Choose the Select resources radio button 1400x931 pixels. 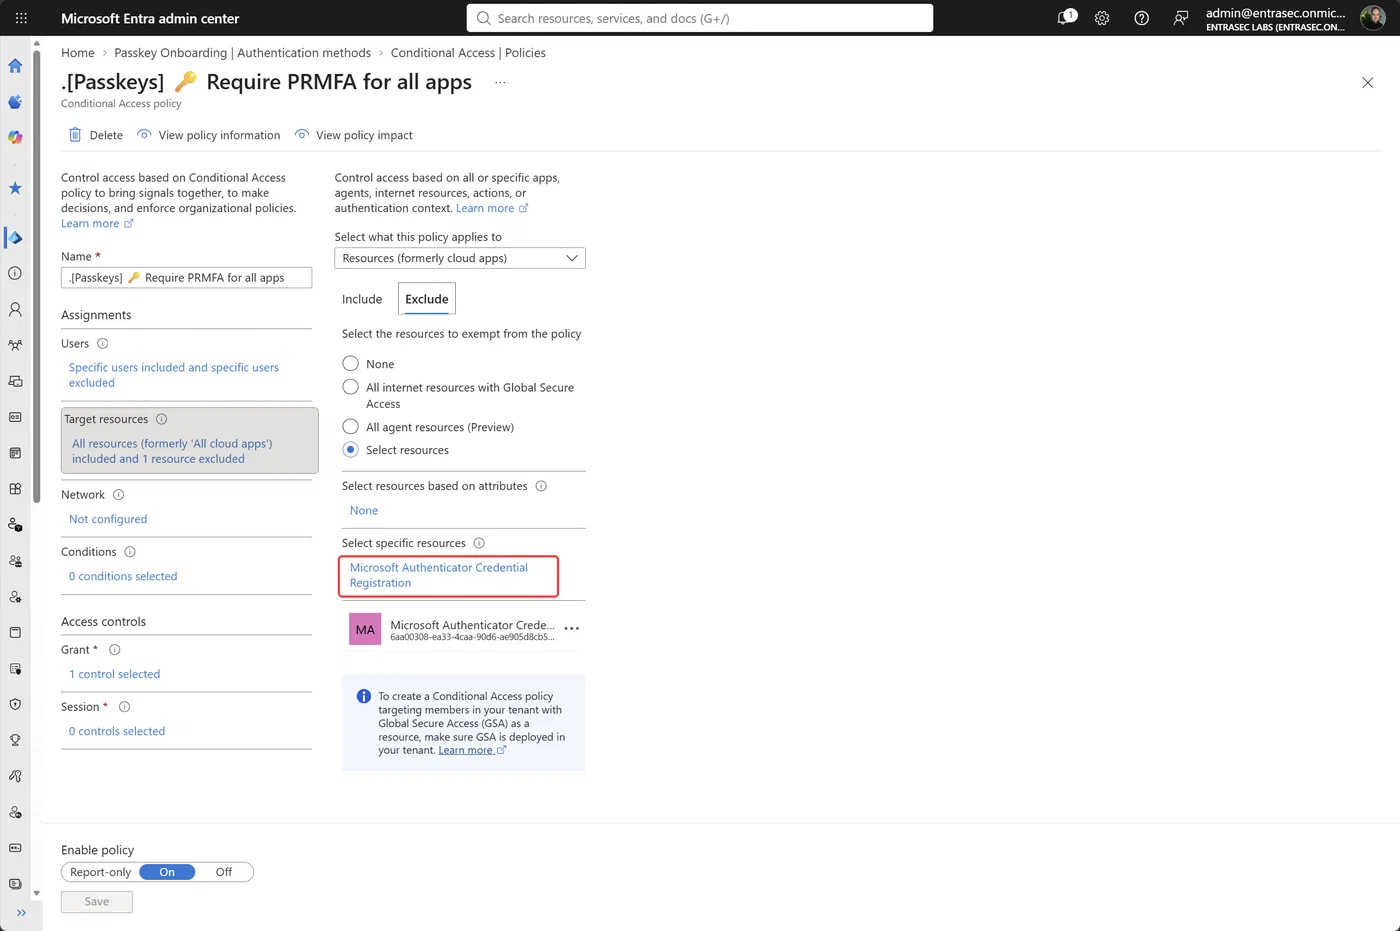[350, 450]
